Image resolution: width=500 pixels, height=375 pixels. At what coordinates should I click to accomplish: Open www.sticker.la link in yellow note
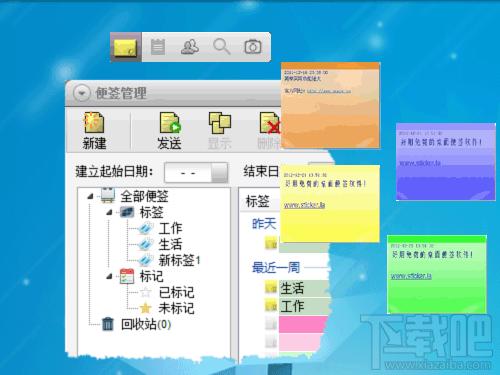point(304,205)
